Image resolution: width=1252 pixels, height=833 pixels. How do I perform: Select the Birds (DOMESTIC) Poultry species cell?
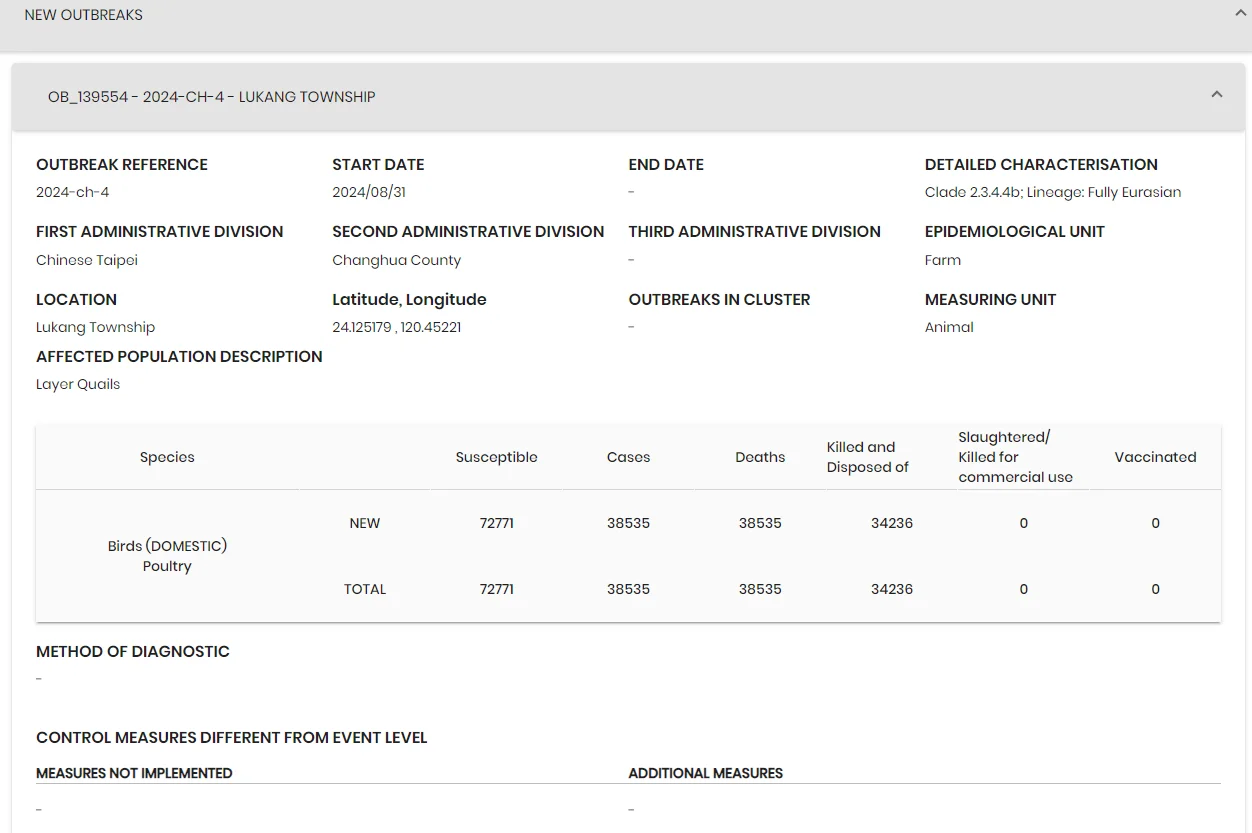(x=167, y=556)
